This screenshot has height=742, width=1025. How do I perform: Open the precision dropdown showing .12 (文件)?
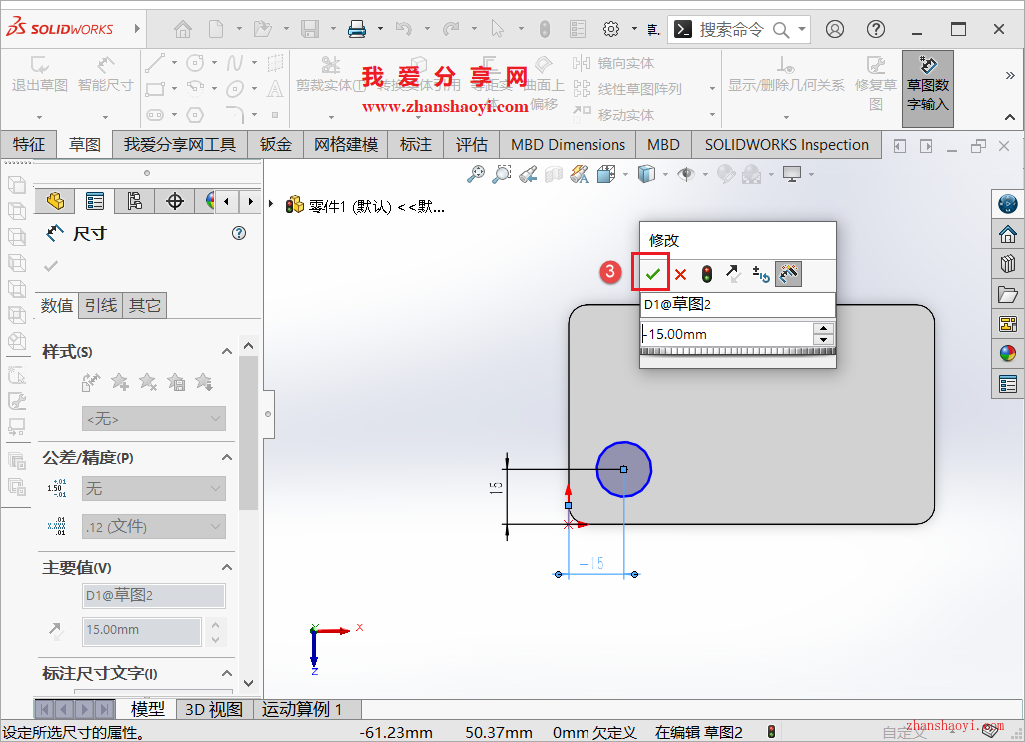click(x=153, y=526)
